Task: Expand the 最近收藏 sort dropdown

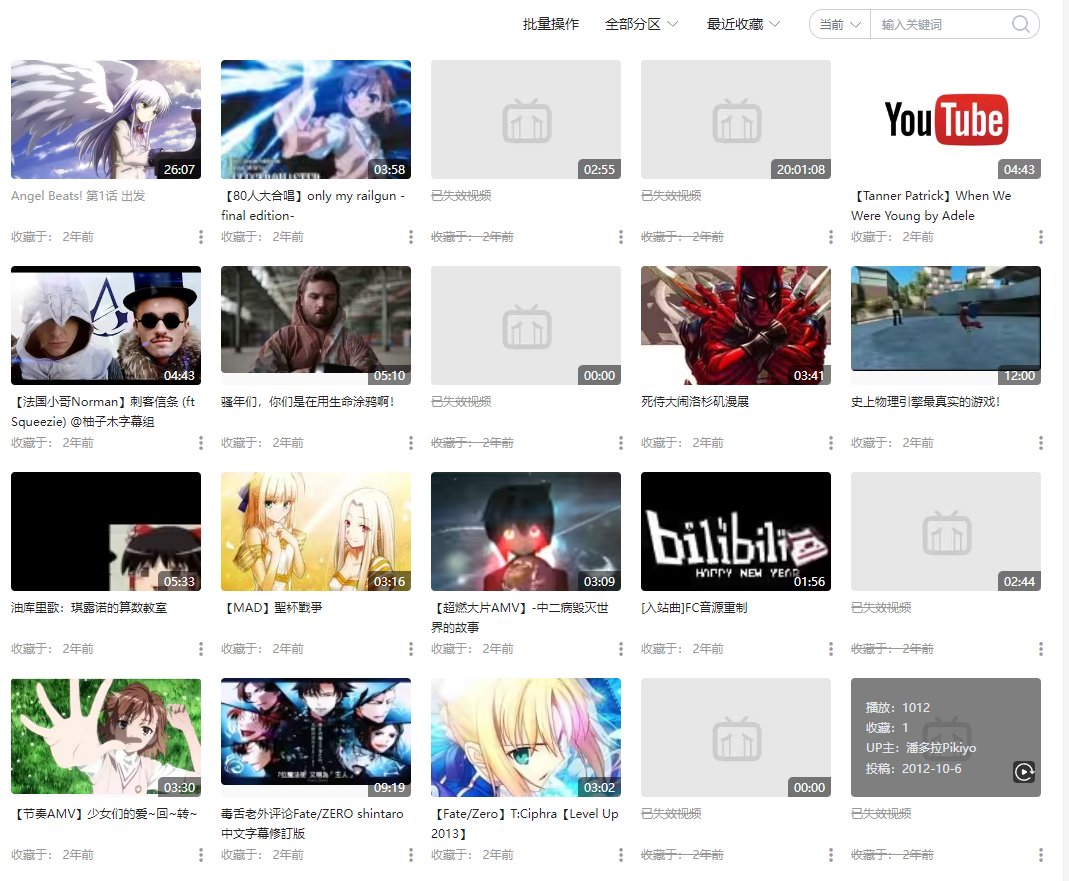Action: point(743,25)
